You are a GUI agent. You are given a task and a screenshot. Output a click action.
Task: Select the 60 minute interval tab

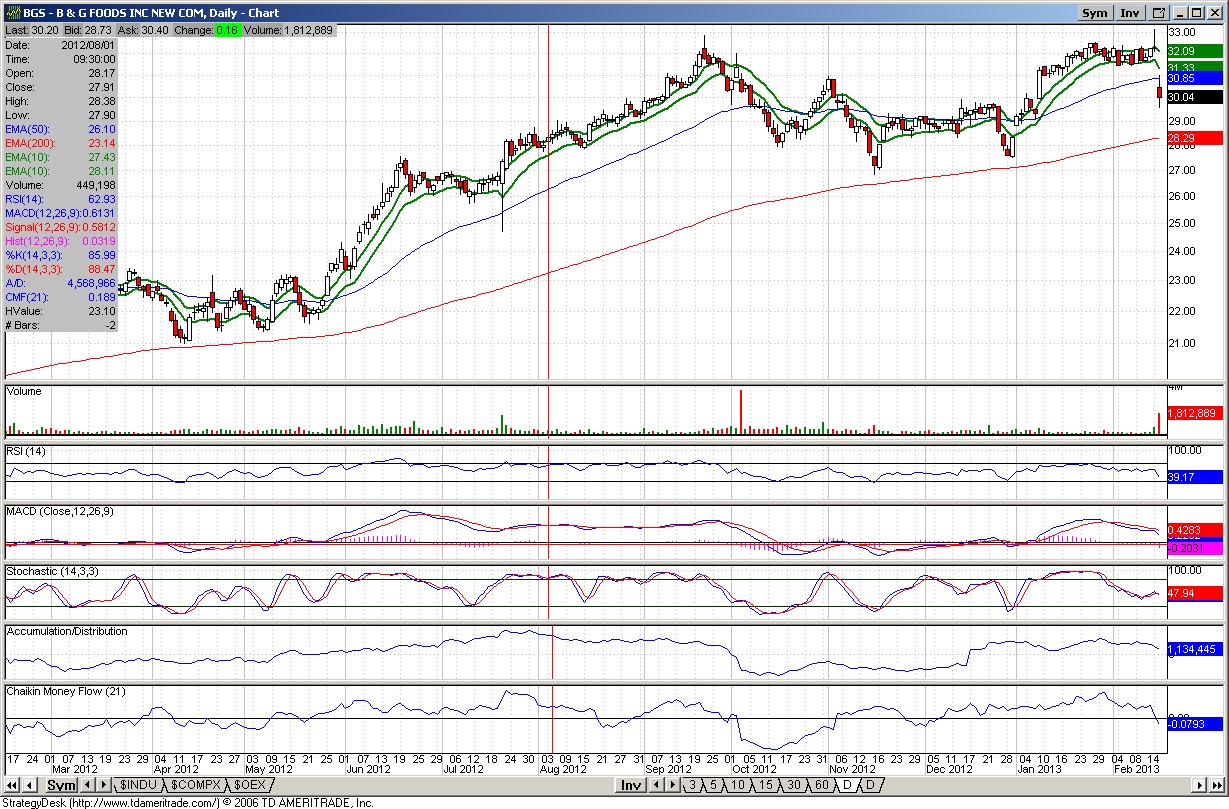[820, 786]
